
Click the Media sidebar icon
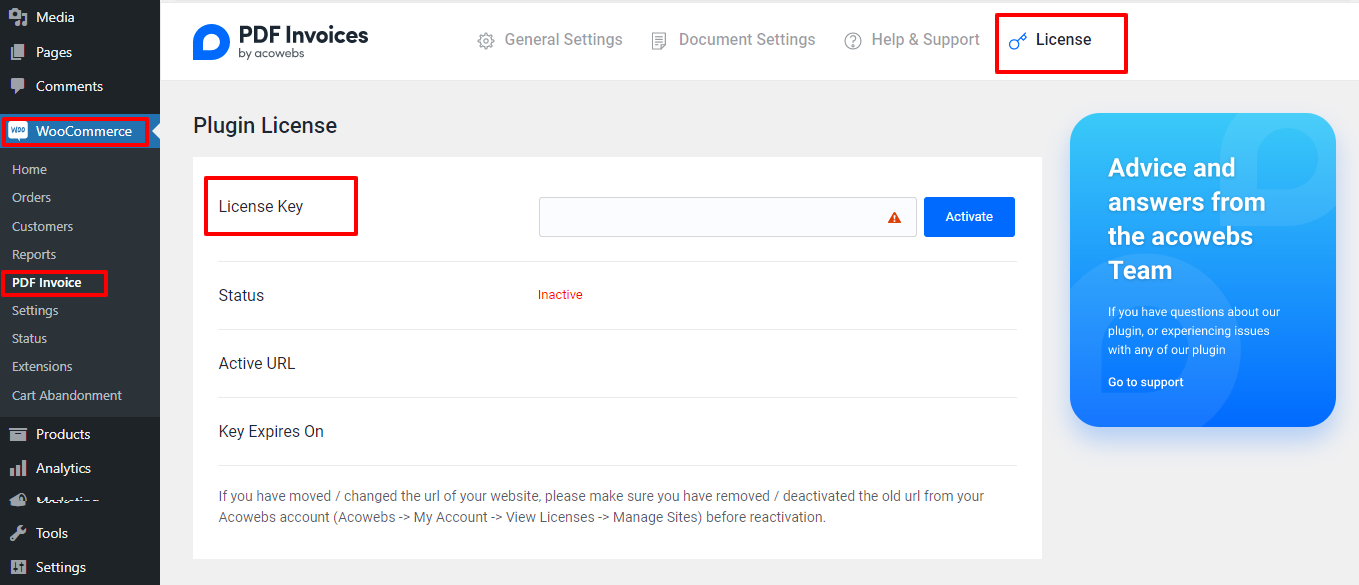click(18, 17)
